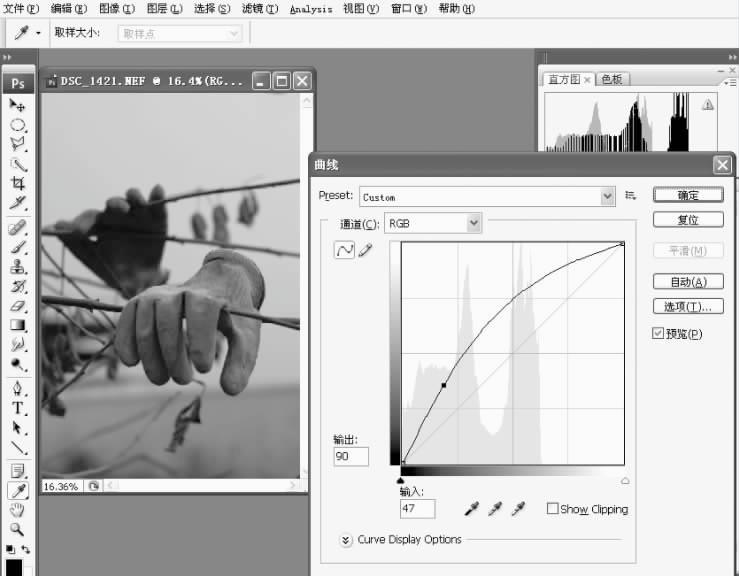The height and width of the screenshot is (576, 739).
Task: Open the preset options menu icon
Action: (630, 195)
